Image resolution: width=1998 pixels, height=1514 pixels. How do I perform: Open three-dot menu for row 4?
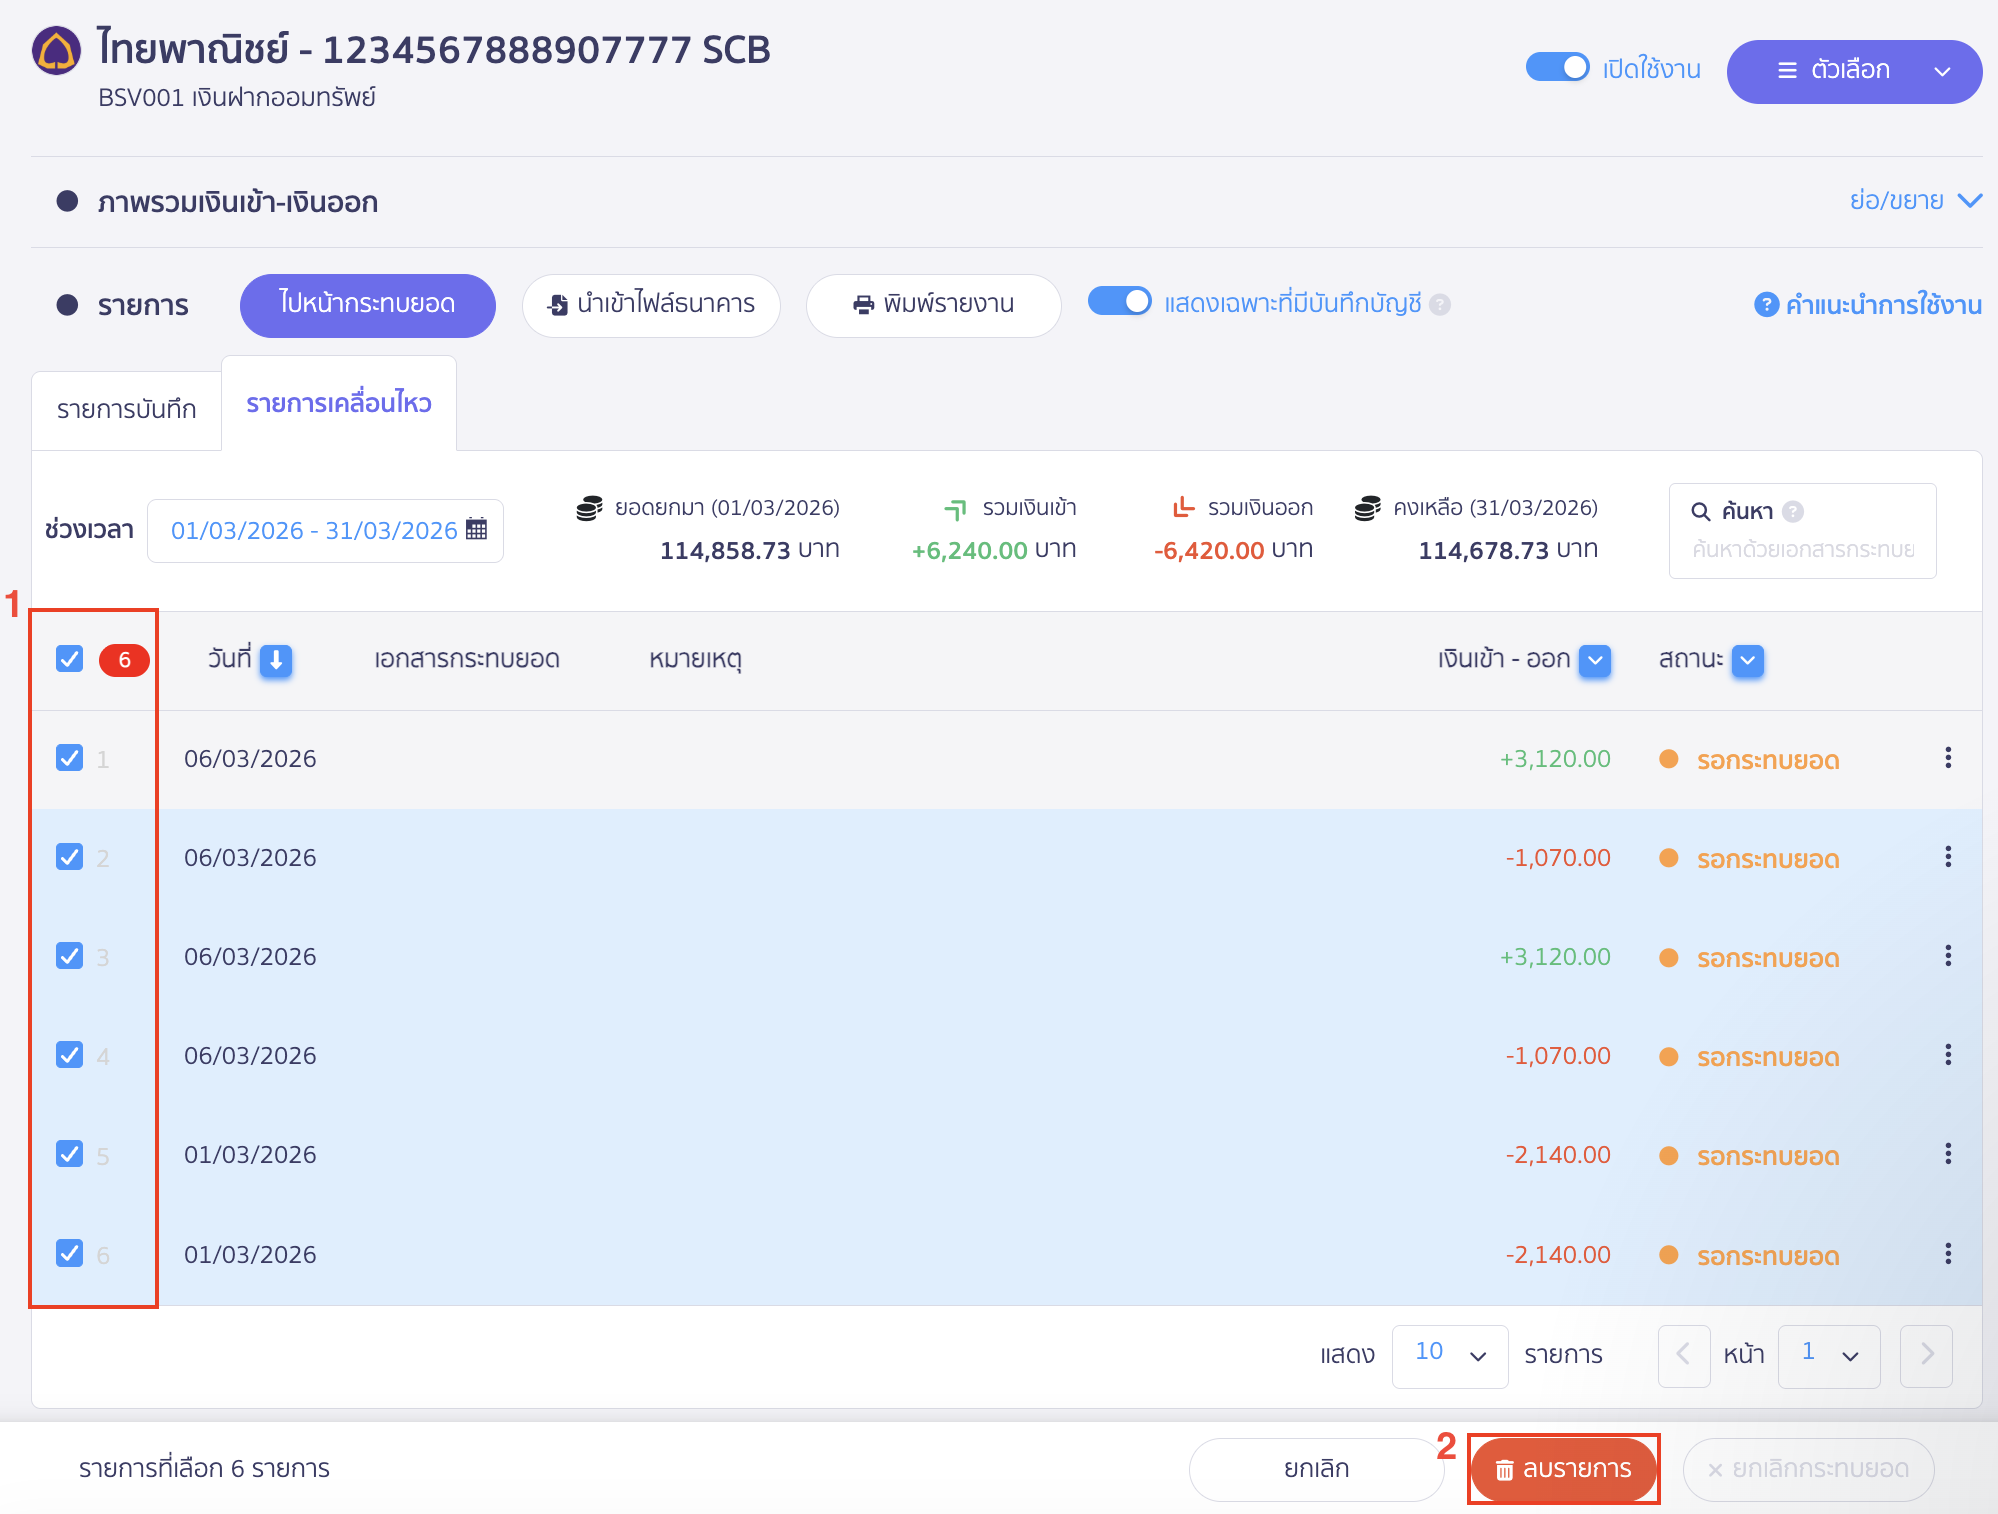[x=1947, y=1055]
